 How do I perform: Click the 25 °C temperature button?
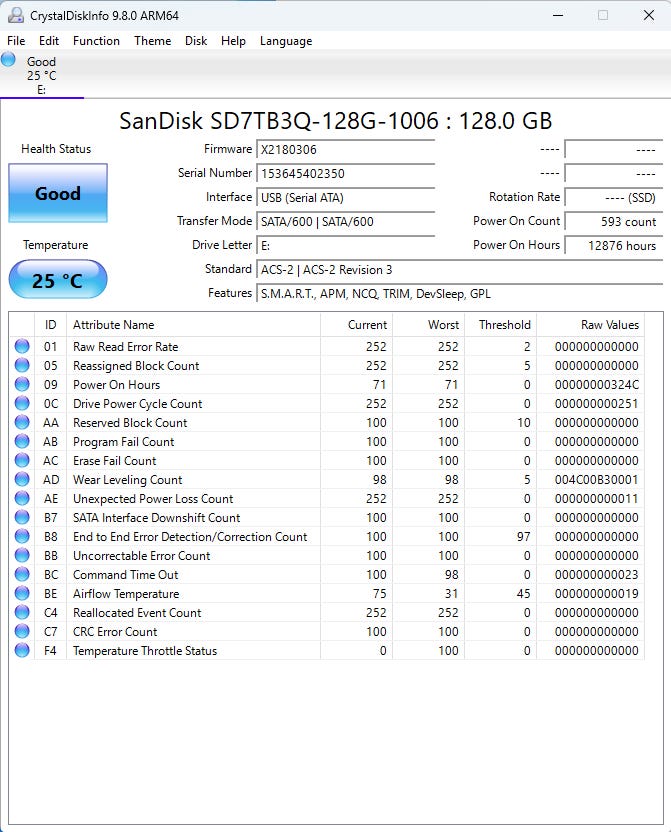point(58,280)
